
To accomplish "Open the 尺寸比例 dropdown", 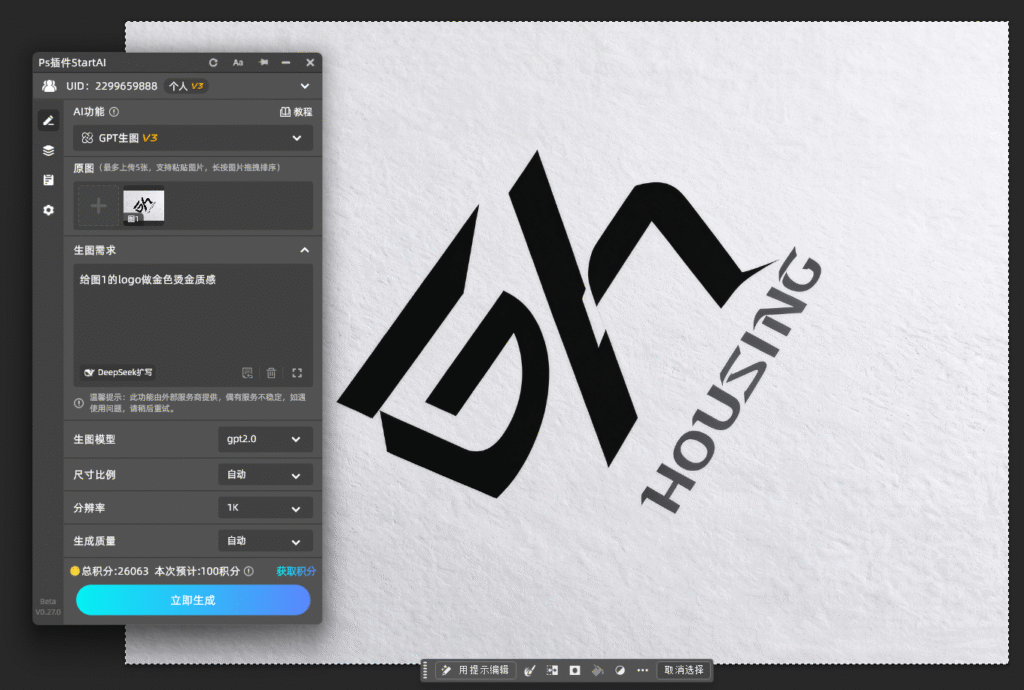I will tap(265, 475).
